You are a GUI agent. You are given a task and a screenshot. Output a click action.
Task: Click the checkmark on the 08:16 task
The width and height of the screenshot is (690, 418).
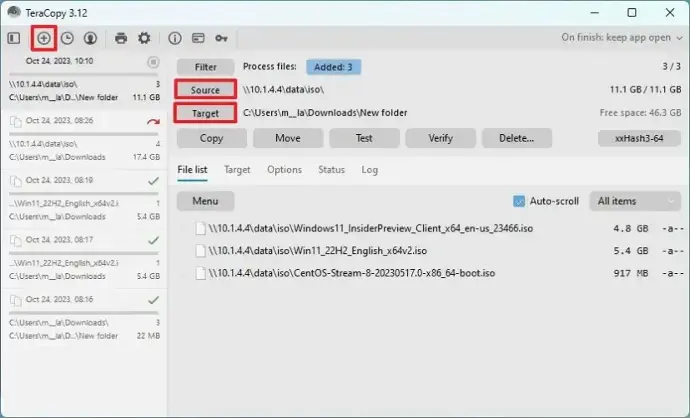(153, 300)
